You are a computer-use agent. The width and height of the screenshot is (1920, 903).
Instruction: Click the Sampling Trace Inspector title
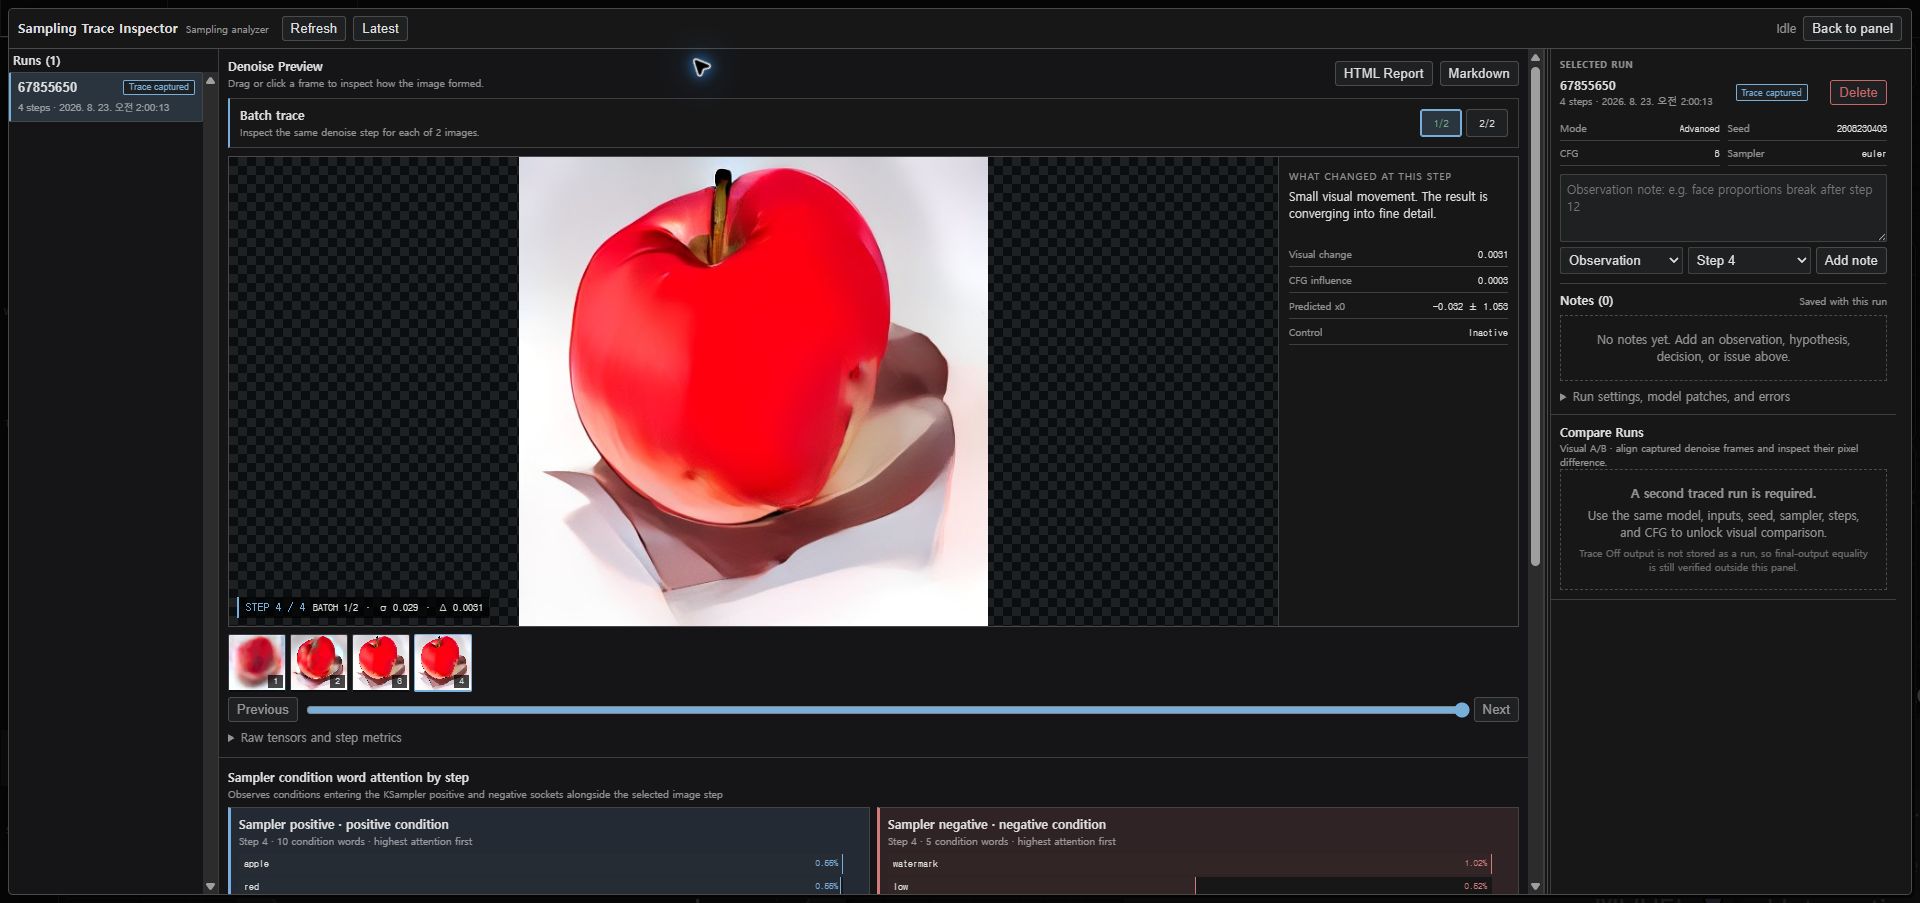pyautogui.click(x=97, y=29)
